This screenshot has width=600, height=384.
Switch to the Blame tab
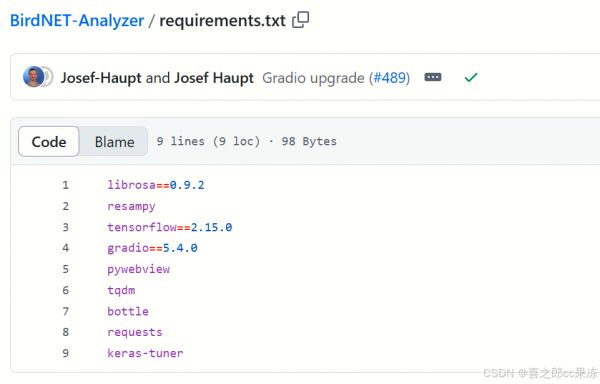[114, 142]
